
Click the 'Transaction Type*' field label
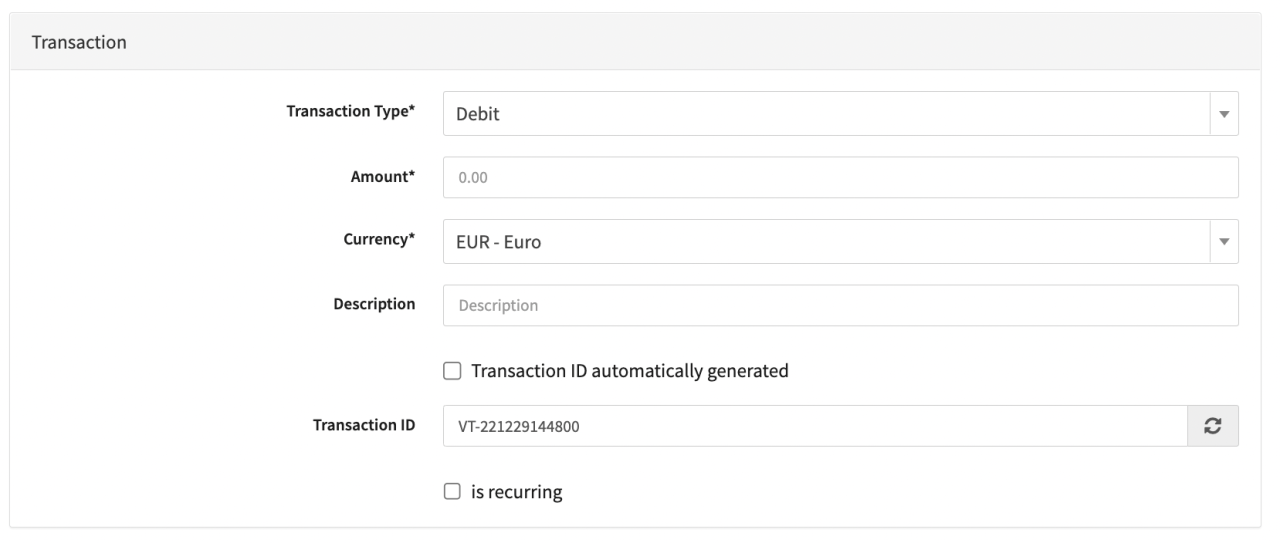[351, 112]
